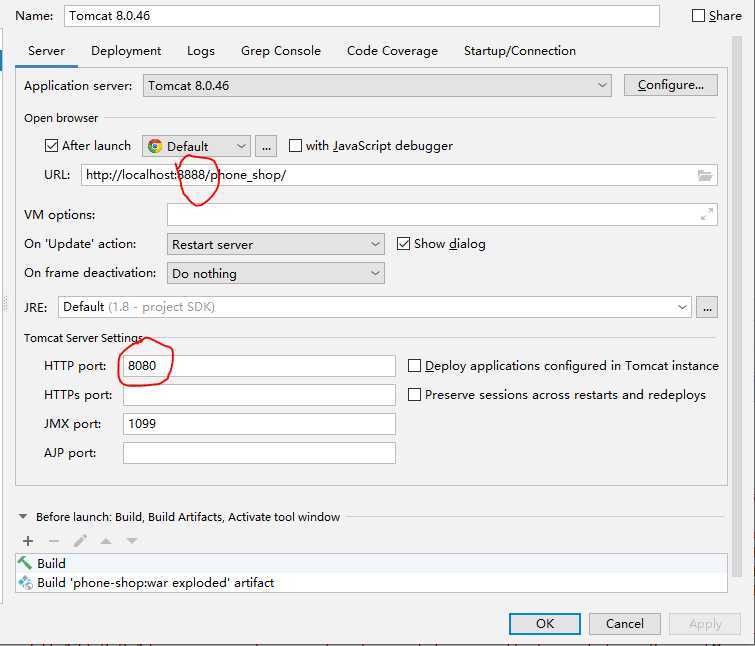Open the JRE dropdown
The image size is (755, 646).
[x=375, y=307]
